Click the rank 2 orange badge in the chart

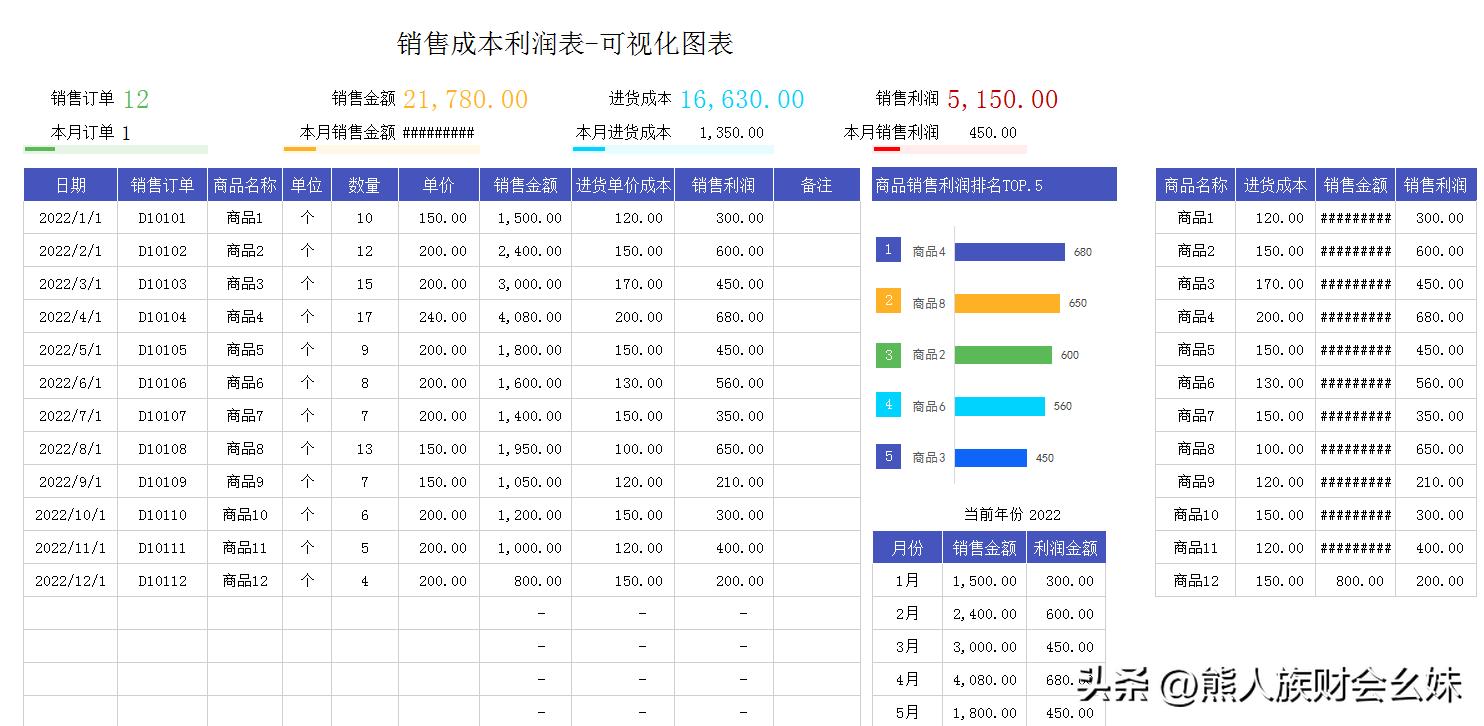tap(888, 302)
